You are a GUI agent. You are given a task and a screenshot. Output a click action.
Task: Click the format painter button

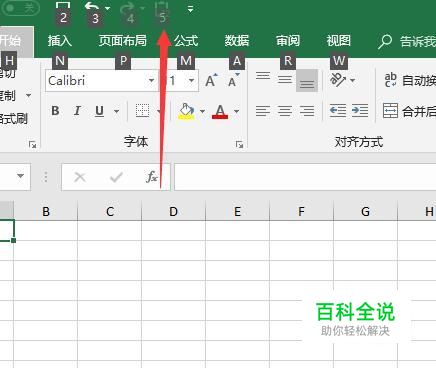(13, 118)
